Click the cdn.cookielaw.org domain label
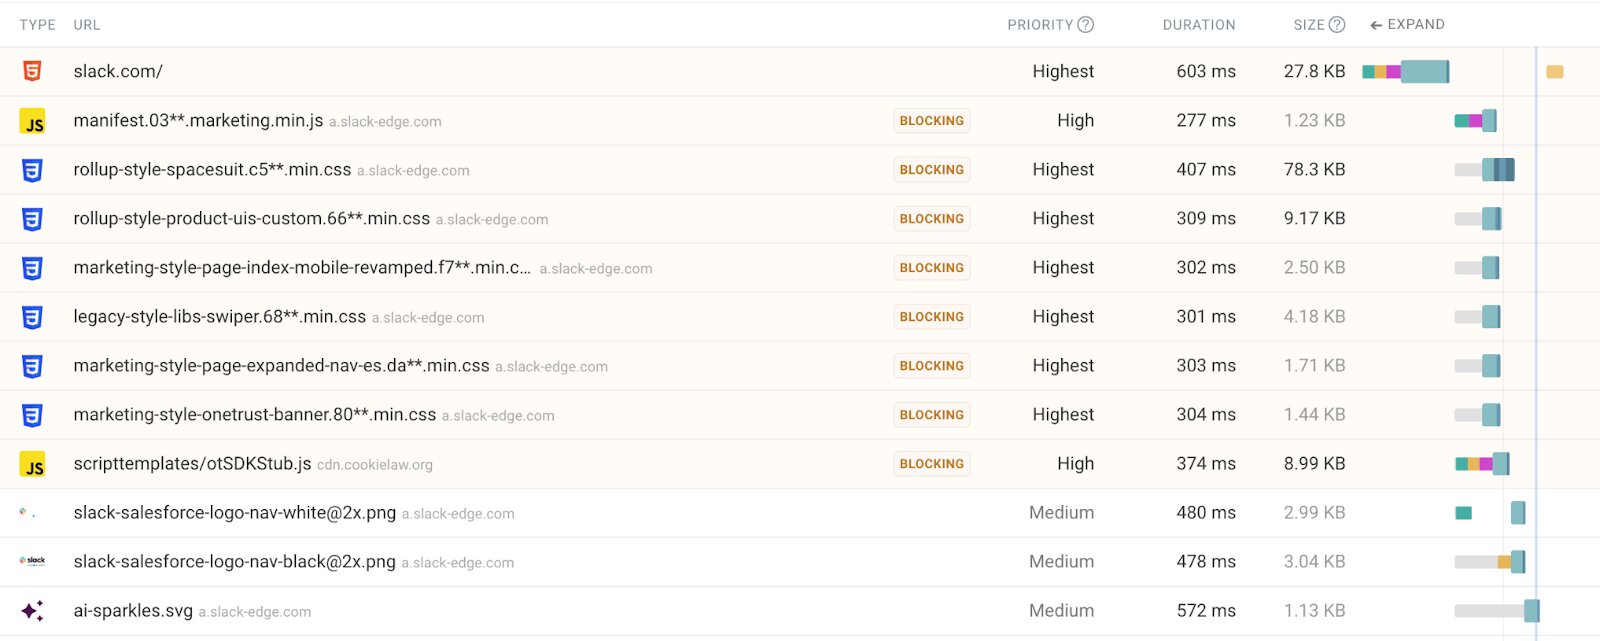 pos(375,465)
